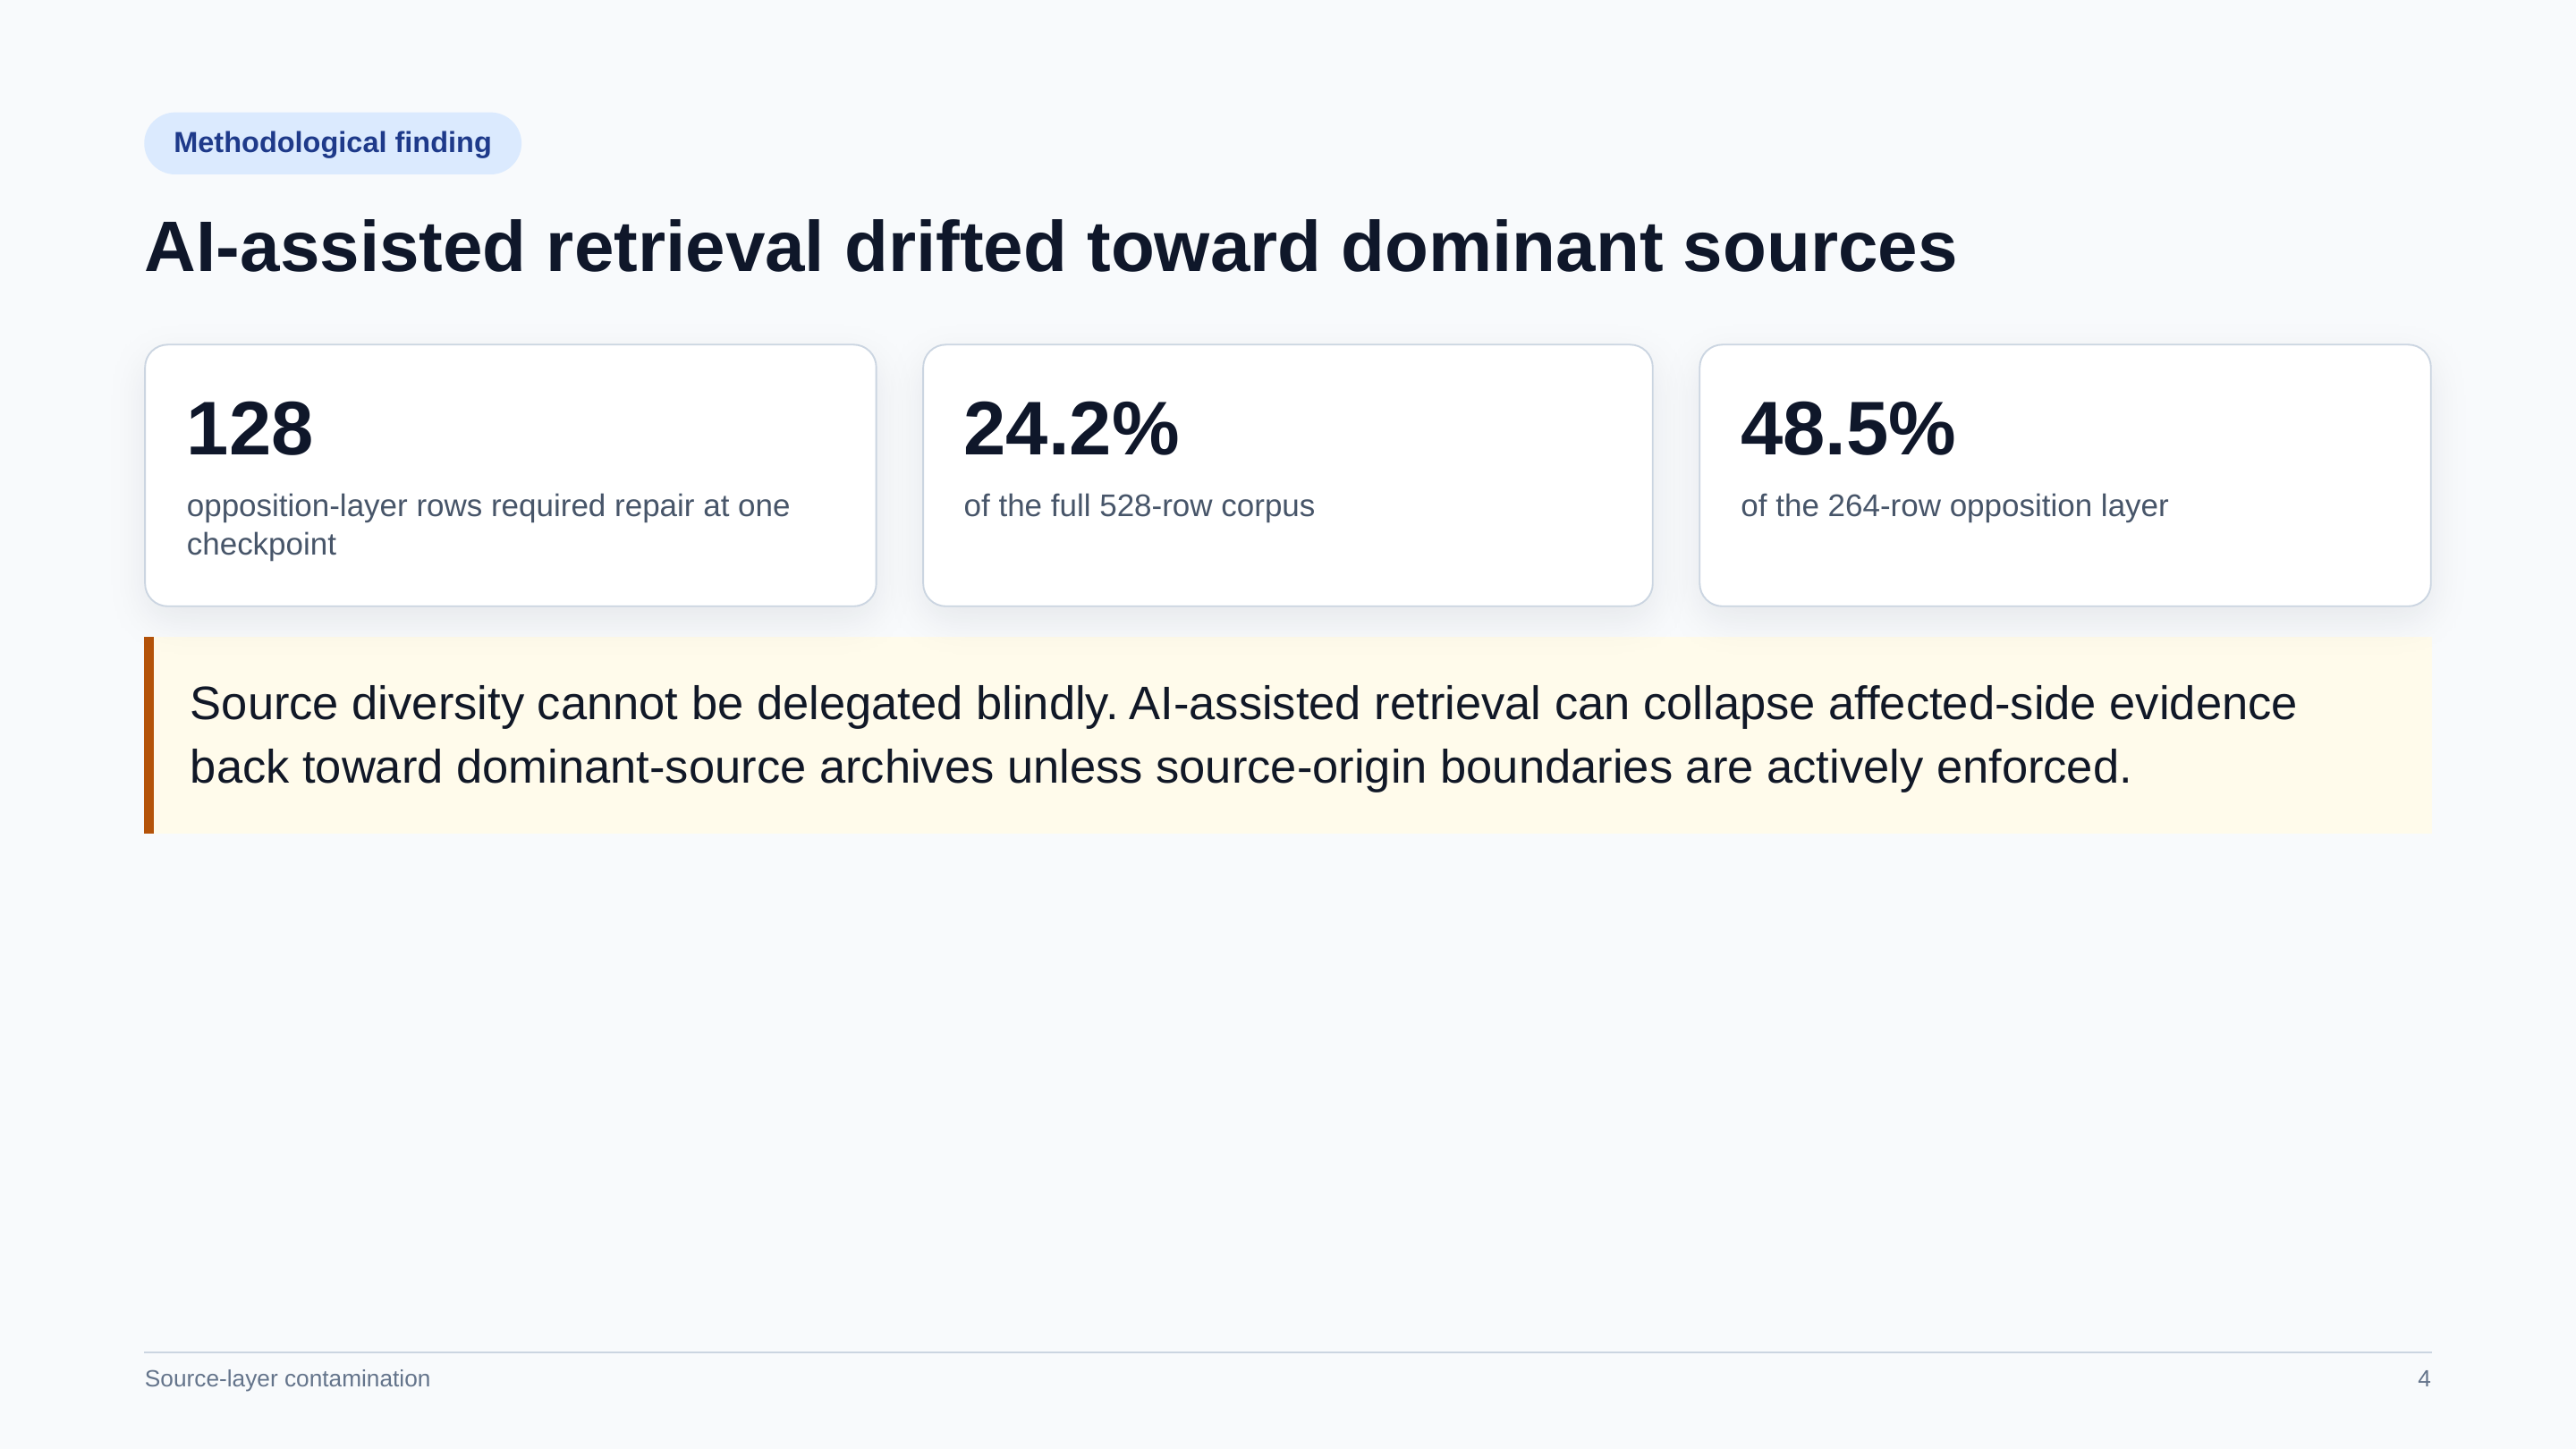Select the slide title about AI-assisted retrieval
The height and width of the screenshot is (1449, 2576).
[1050, 247]
